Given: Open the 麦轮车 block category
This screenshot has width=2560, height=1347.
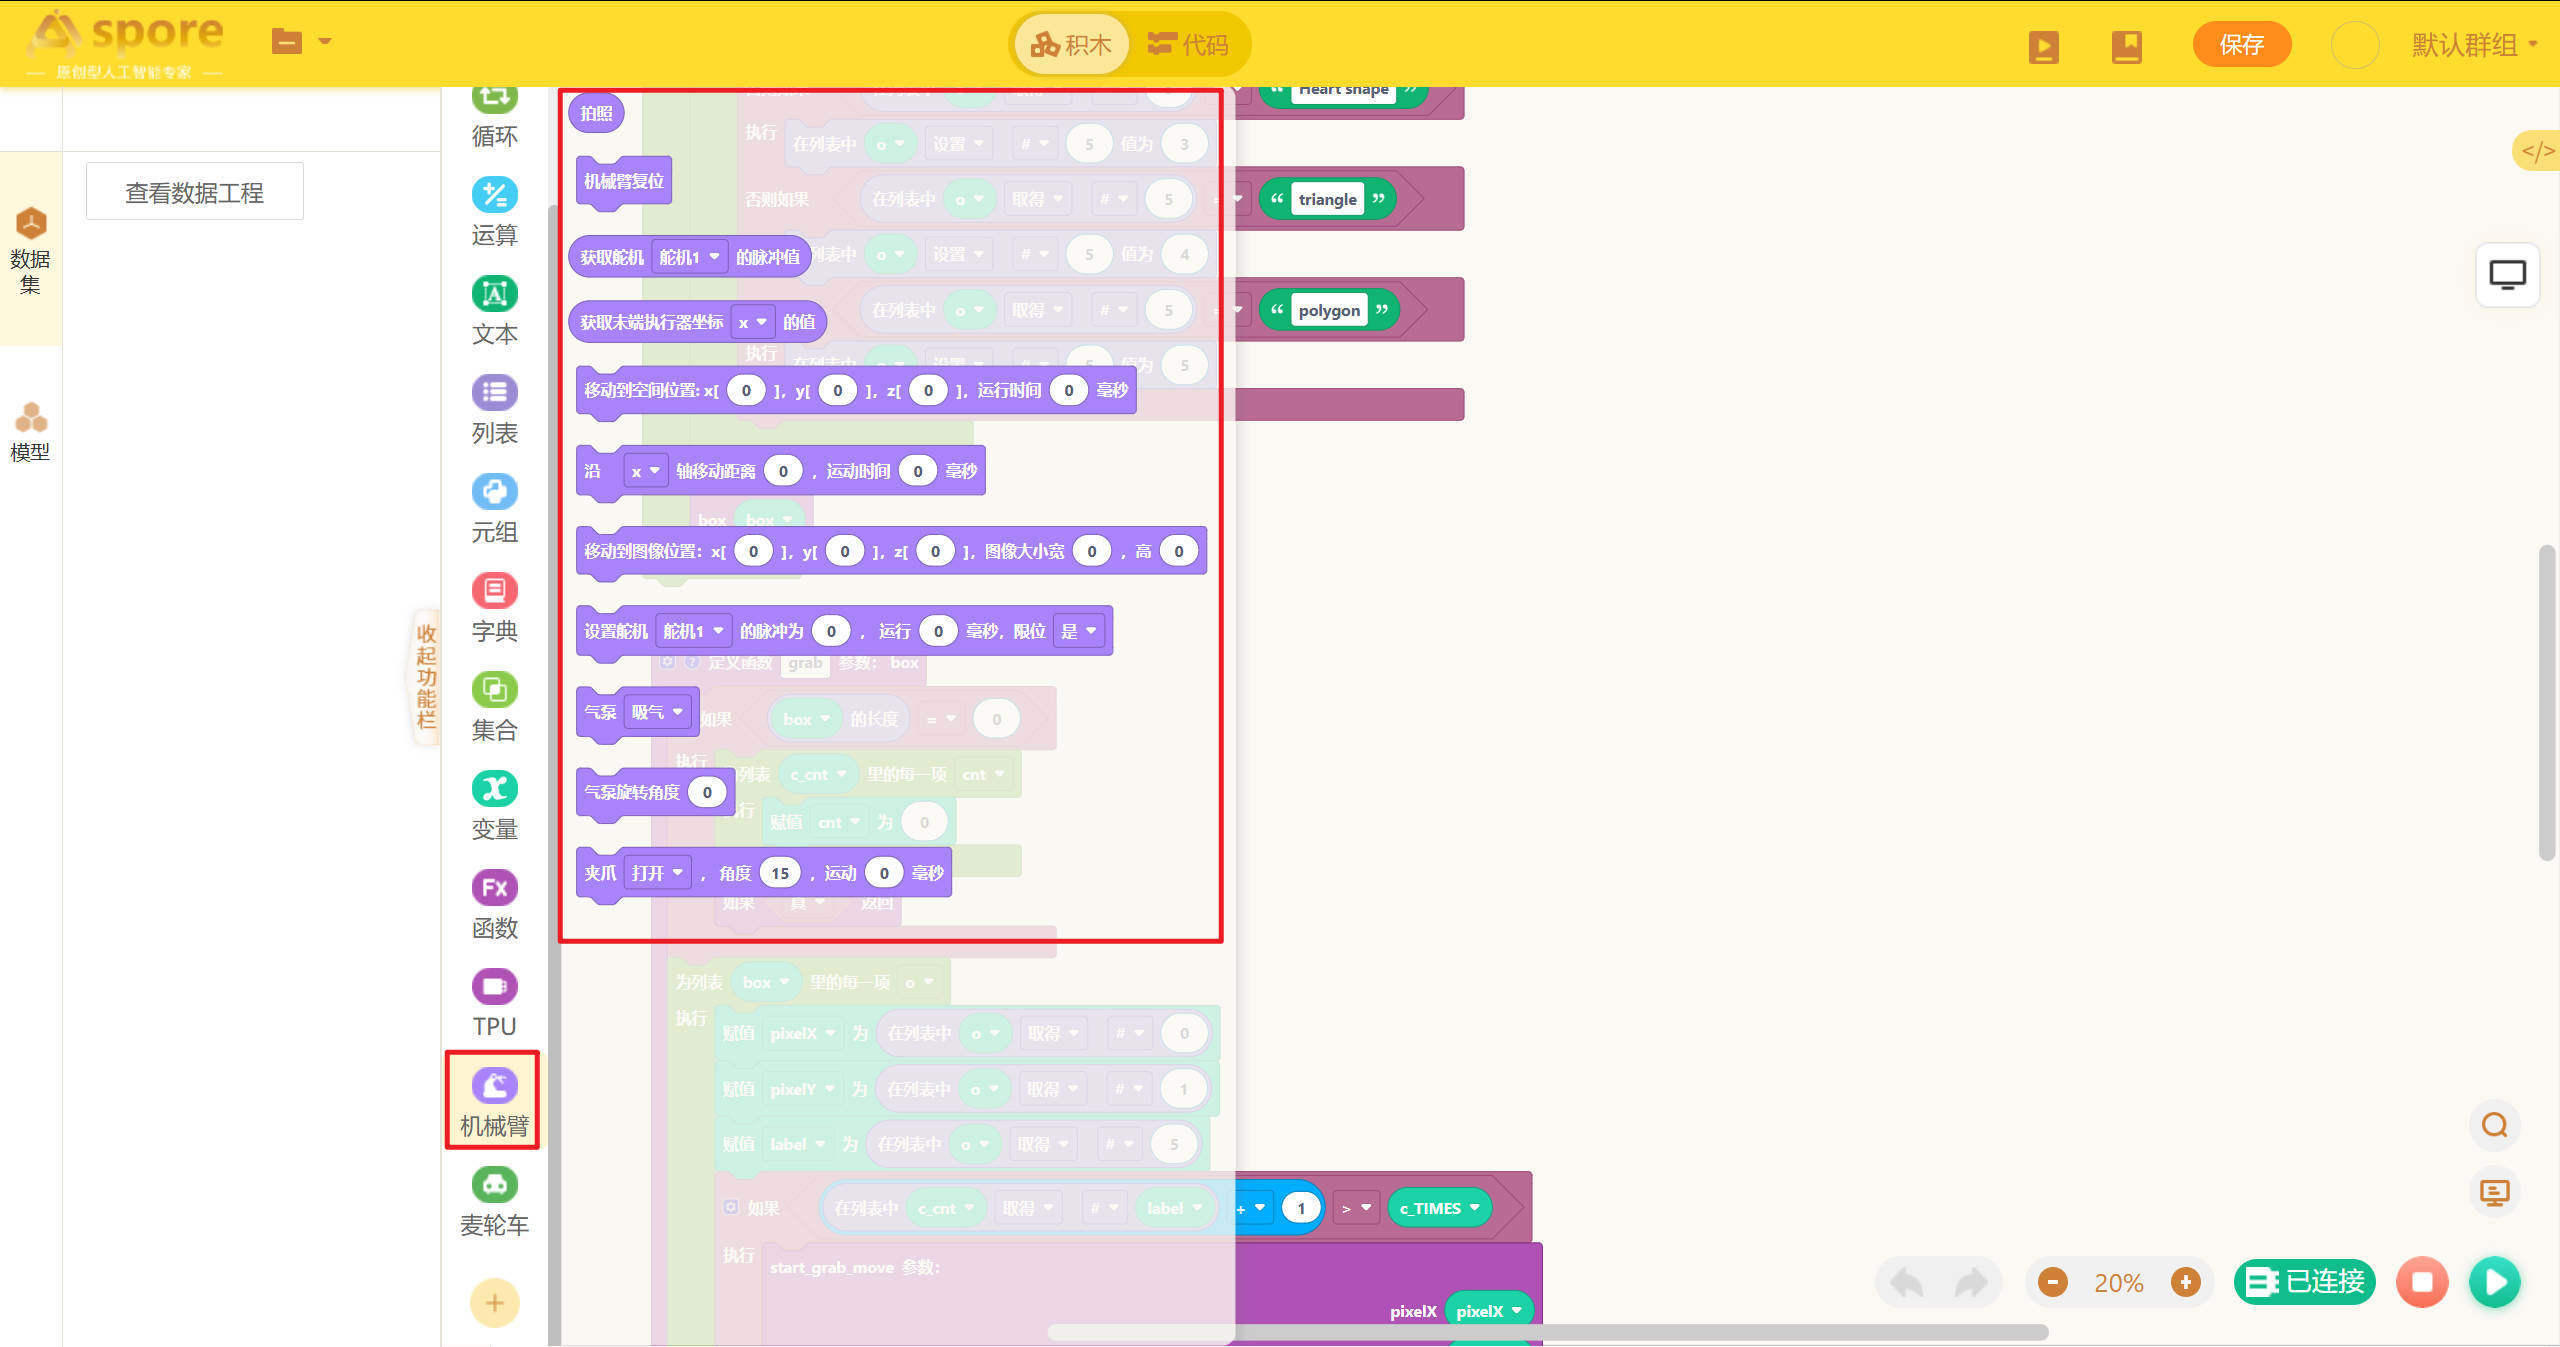Looking at the screenshot, I should tap(493, 1199).
